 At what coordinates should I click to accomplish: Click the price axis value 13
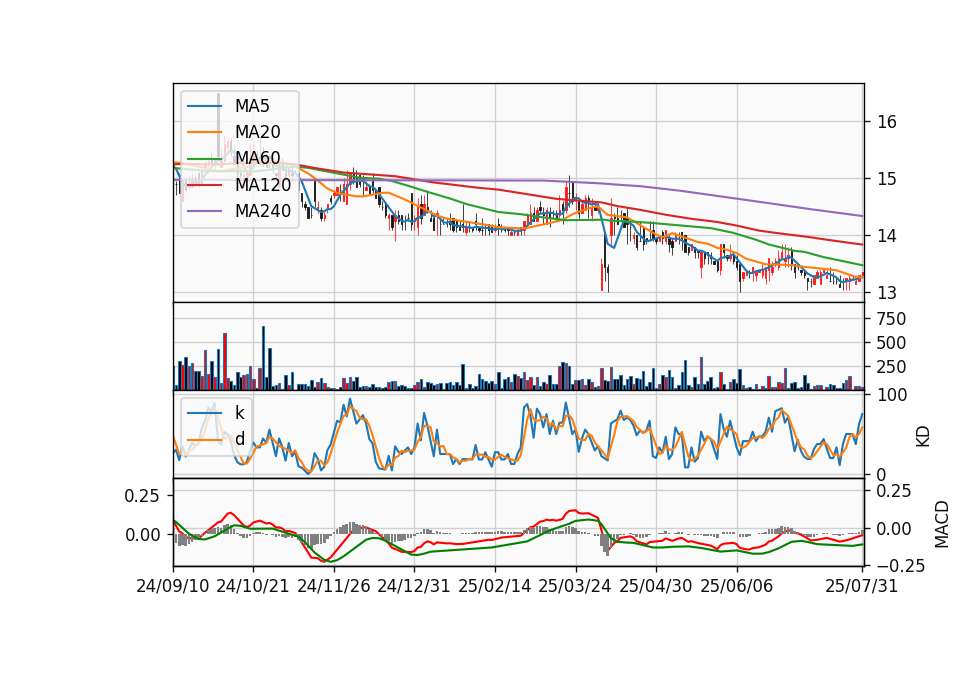[x=887, y=293]
